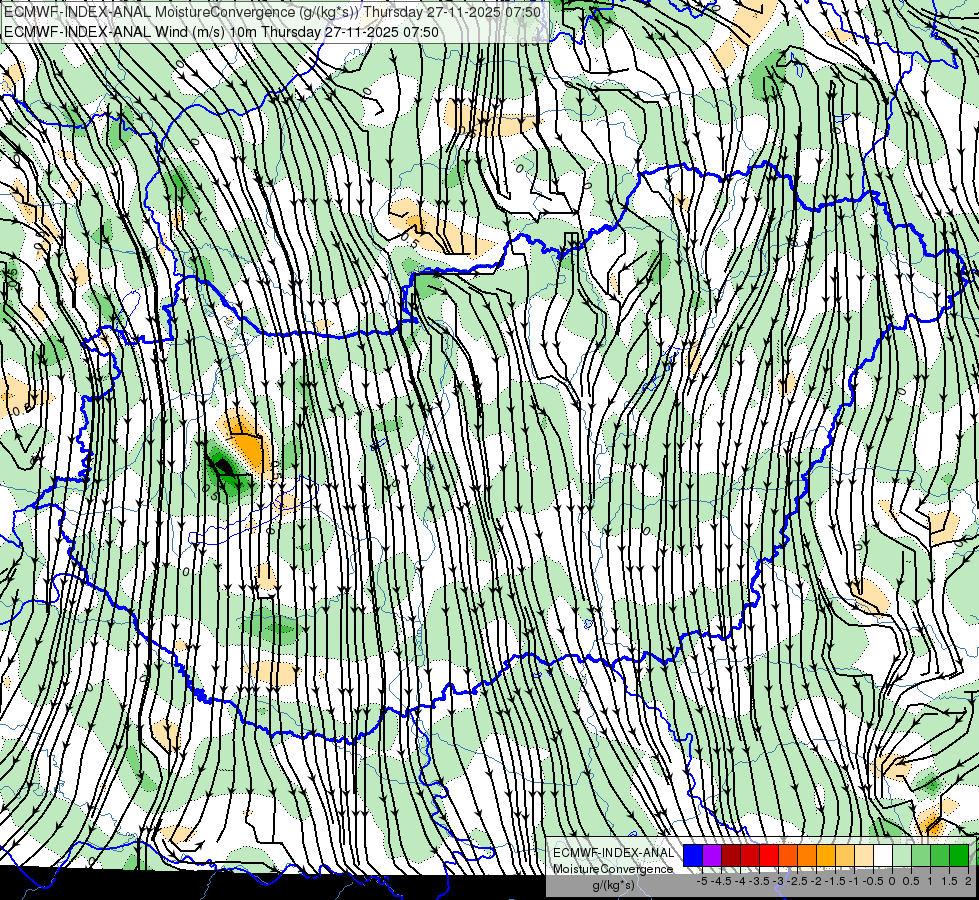
Task: Click the orange-red swatch between -3 and -2.5
Action: pos(788,856)
